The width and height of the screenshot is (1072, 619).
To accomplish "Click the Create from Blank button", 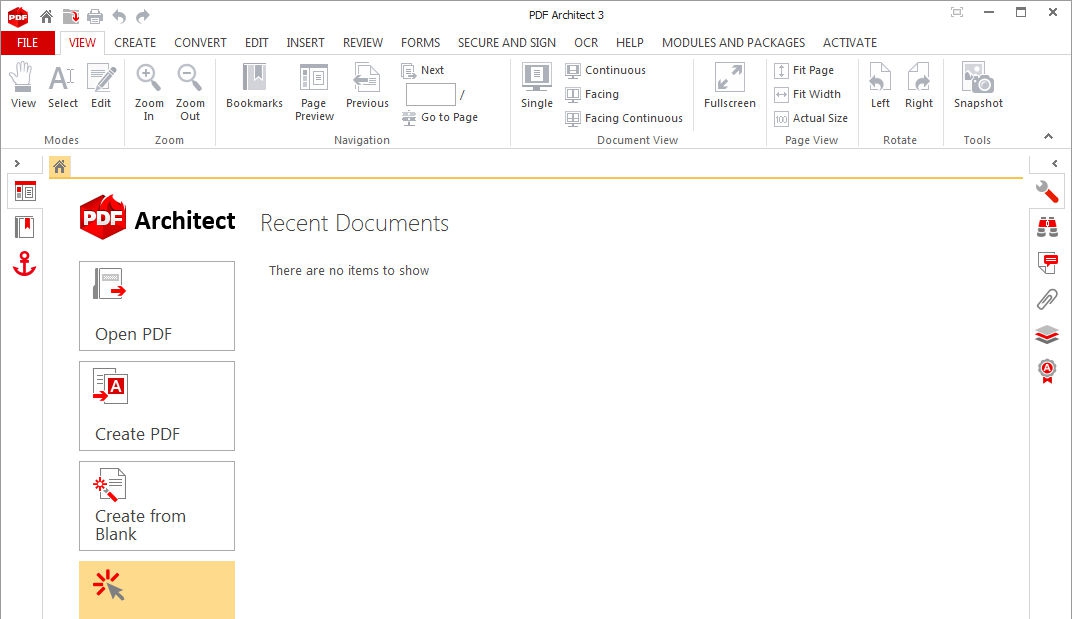I will pyautogui.click(x=156, y=506).
